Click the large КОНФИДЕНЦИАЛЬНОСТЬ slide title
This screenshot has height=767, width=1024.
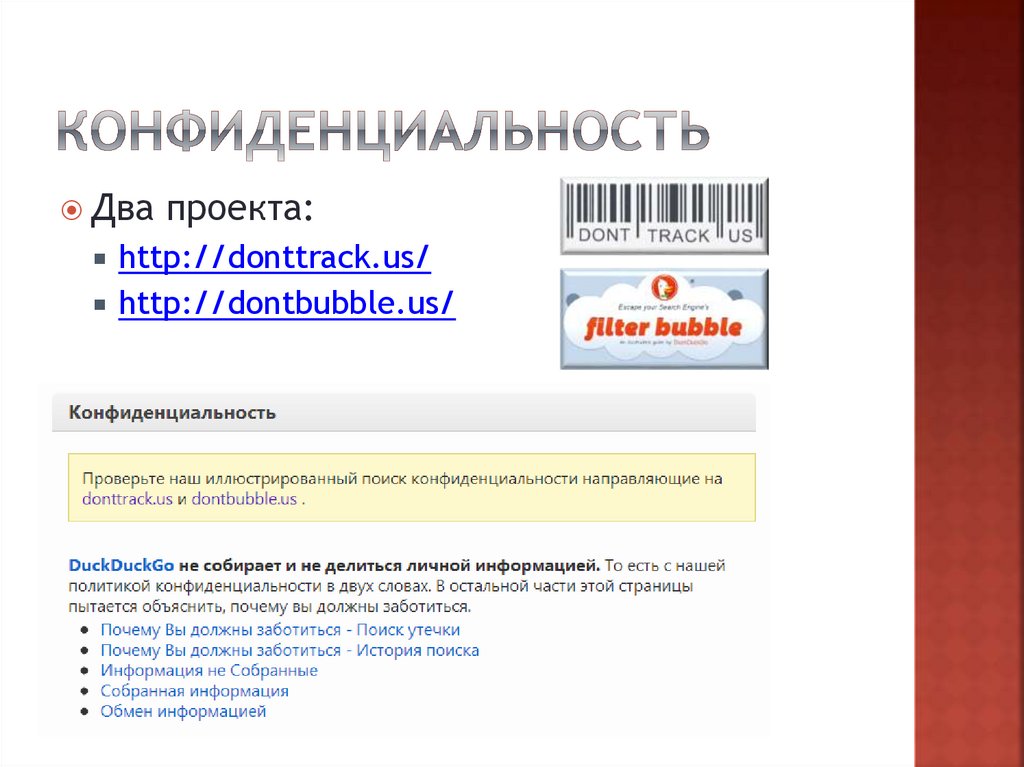click(x=383, y=133)
